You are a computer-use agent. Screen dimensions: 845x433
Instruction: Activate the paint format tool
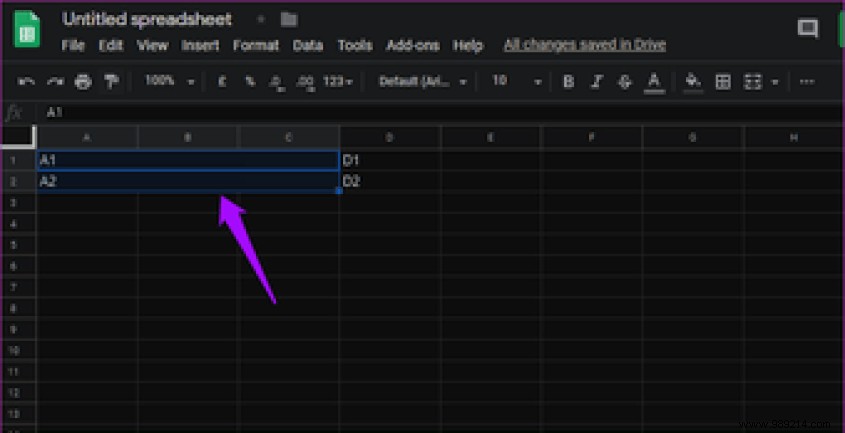pos(111,82)
